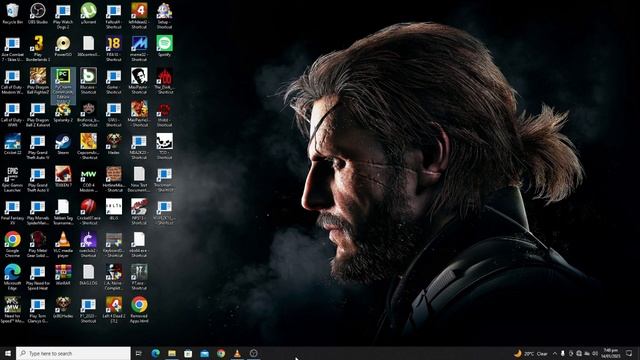Expand hidden system tray icons chevron
The width and height of the screenshot is (640, 360).
tap(555, 353)
